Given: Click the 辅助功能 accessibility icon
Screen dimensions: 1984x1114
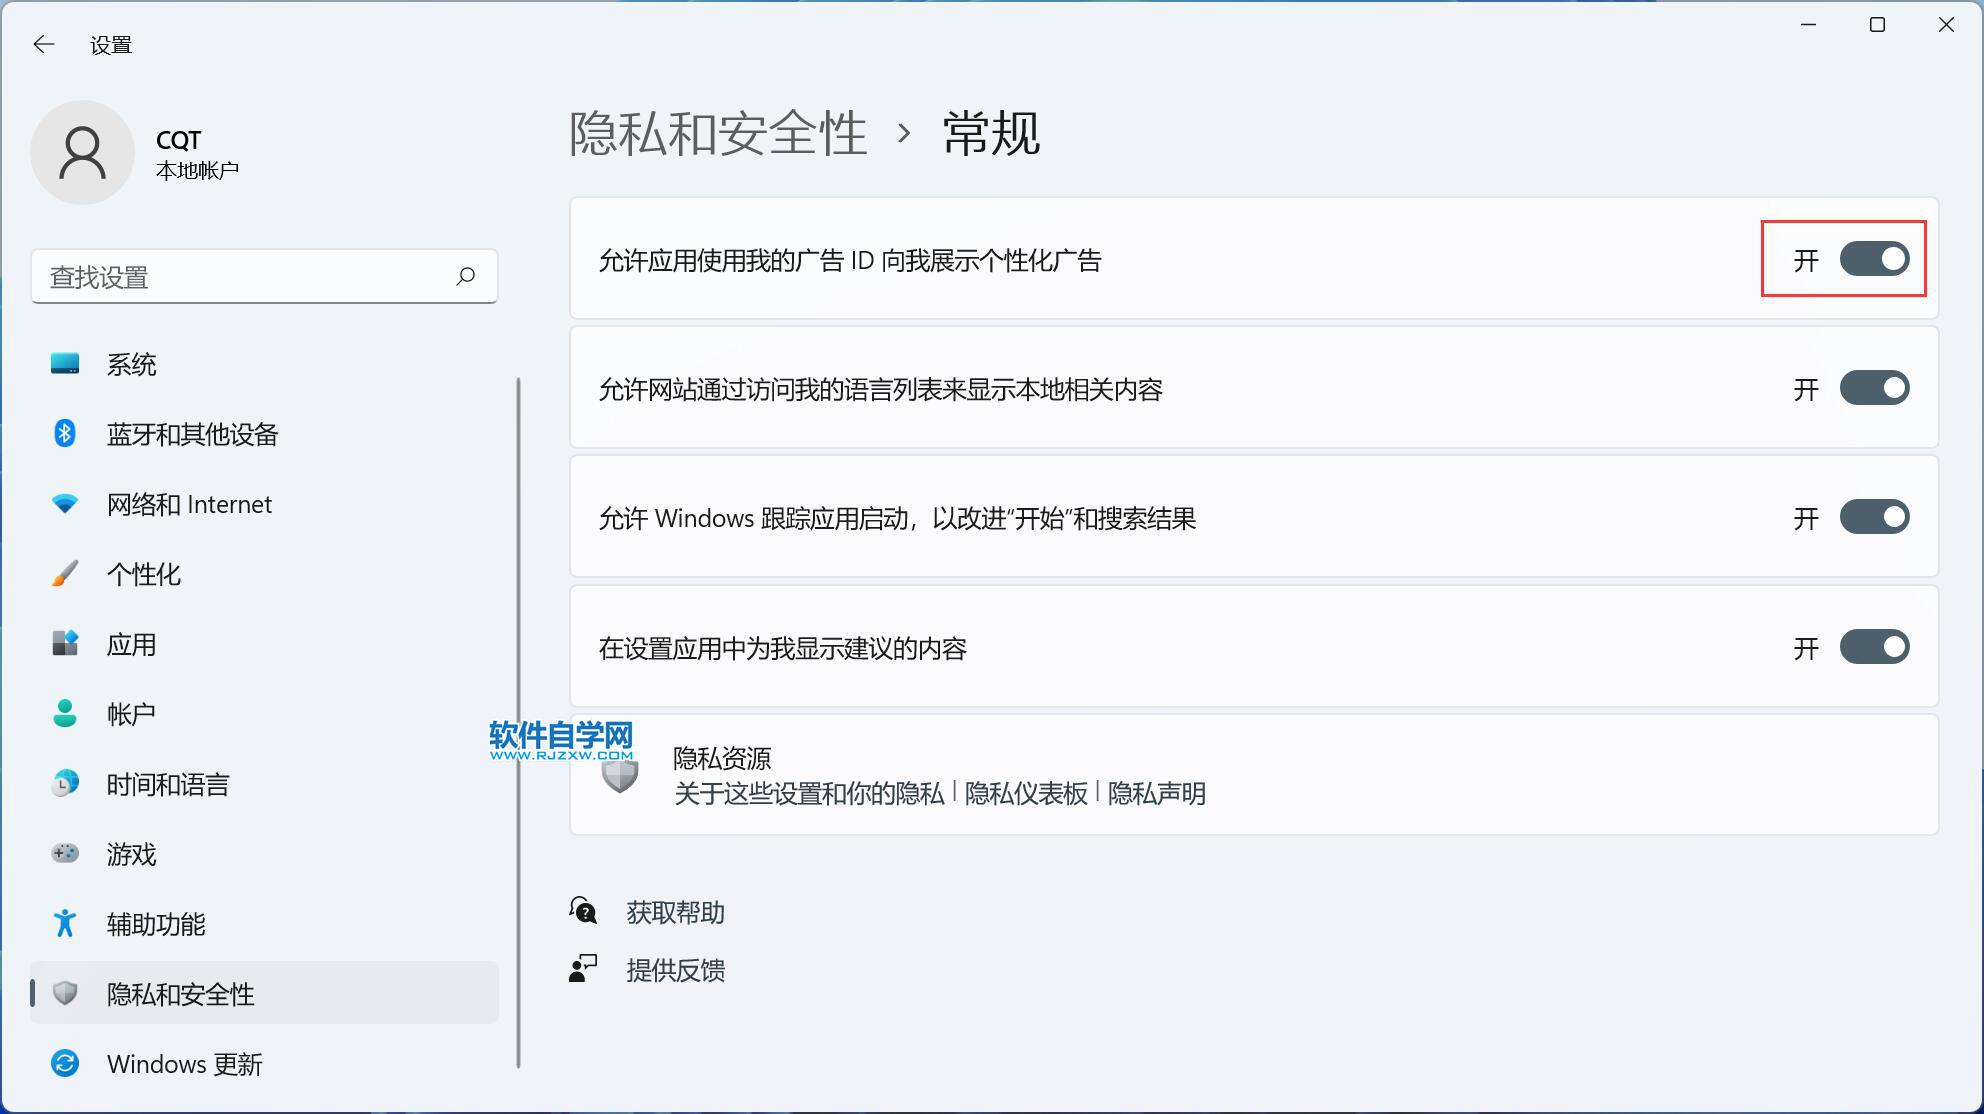Looking at the screenshot, I should [x=65, y=923].
